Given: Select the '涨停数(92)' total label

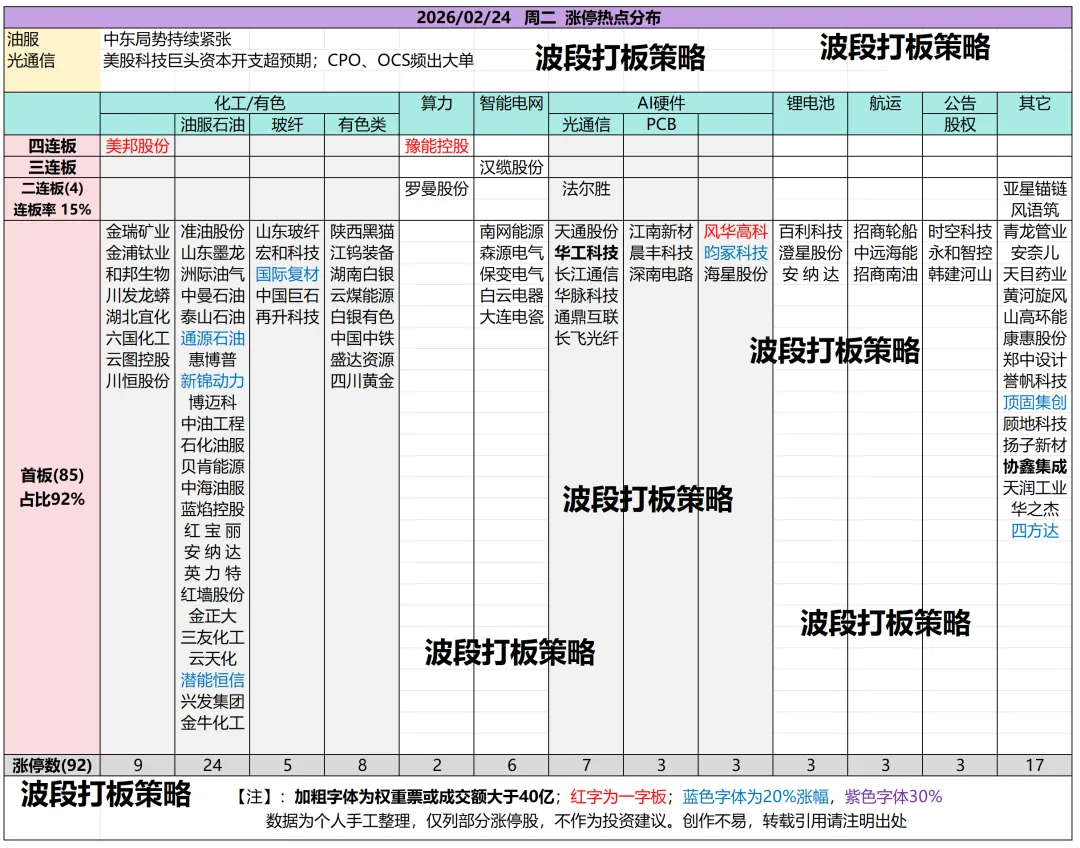Looking at the screenshot, I should (52, 765).
